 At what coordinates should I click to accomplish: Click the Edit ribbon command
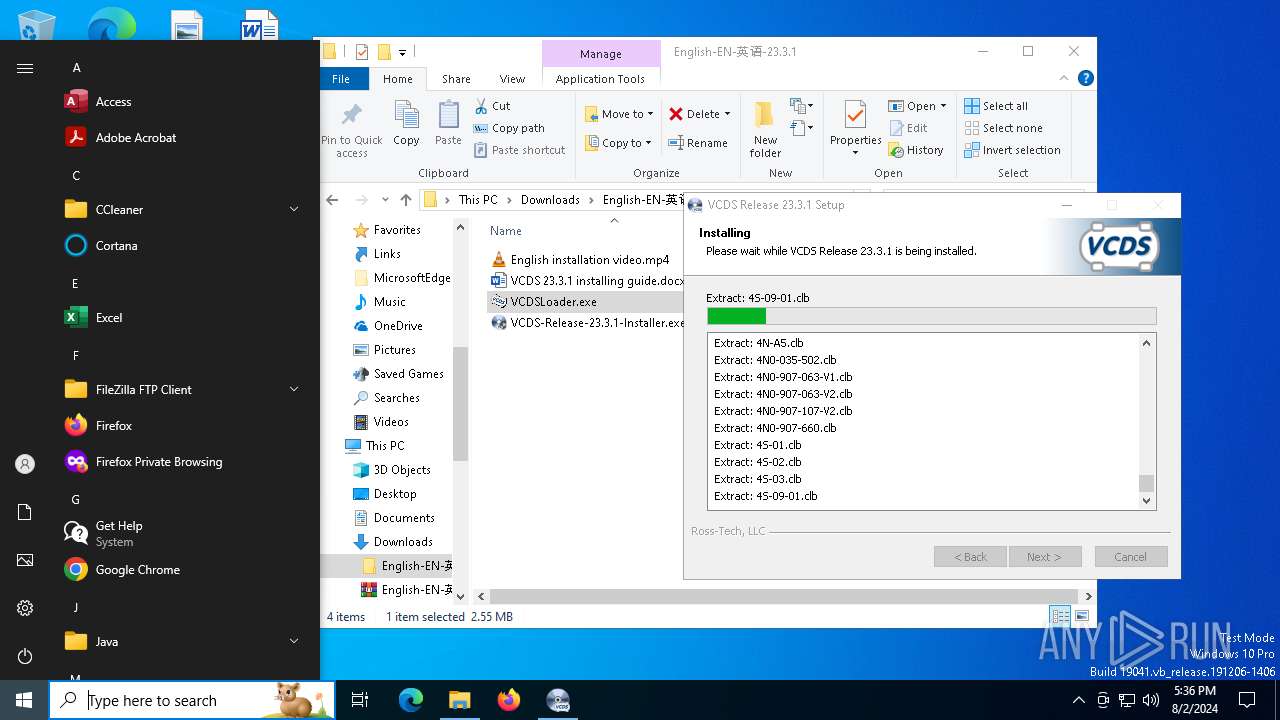(x=908, y=128)
